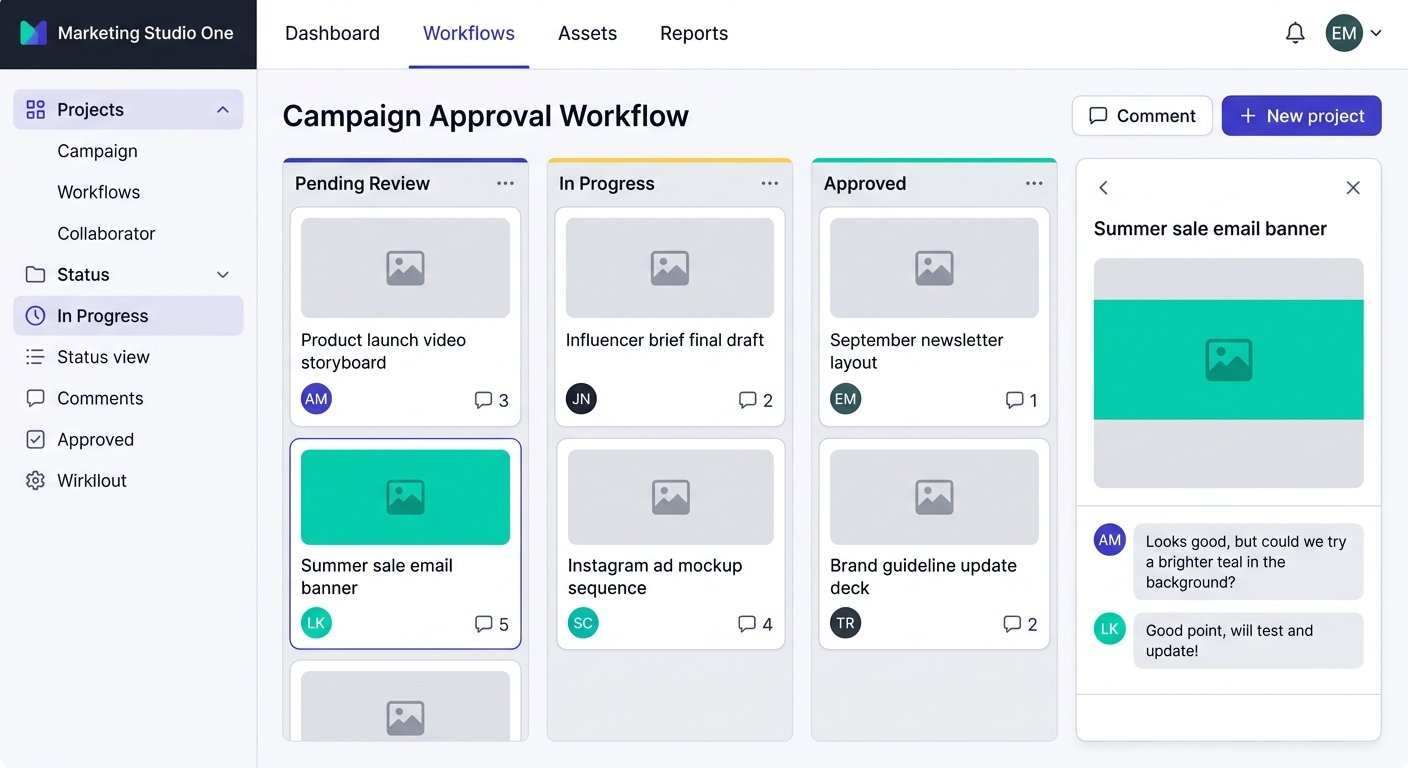This screenshot has width=1408, height=768.
Task: Open the EM user avatar menu
Action: coord(1344,33)
